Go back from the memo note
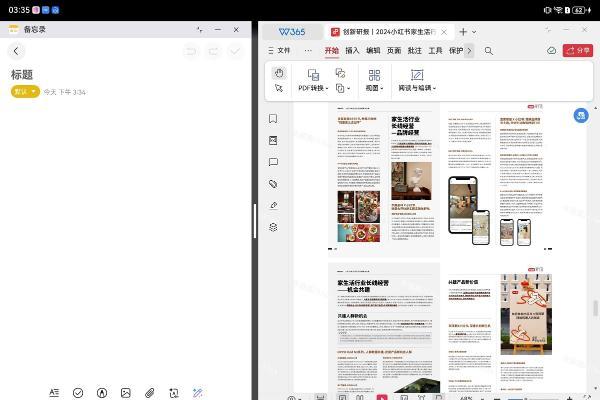Viewport: 600px width, 400px height. coord(16,50)
